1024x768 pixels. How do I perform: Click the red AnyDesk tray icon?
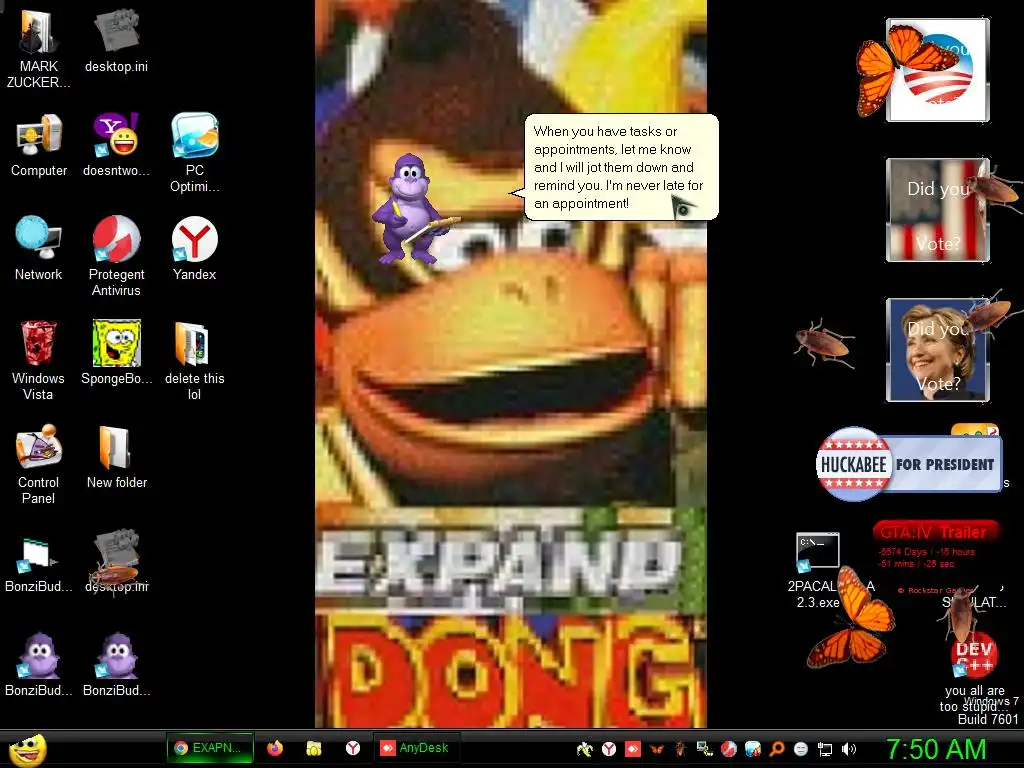coord(633,749)
